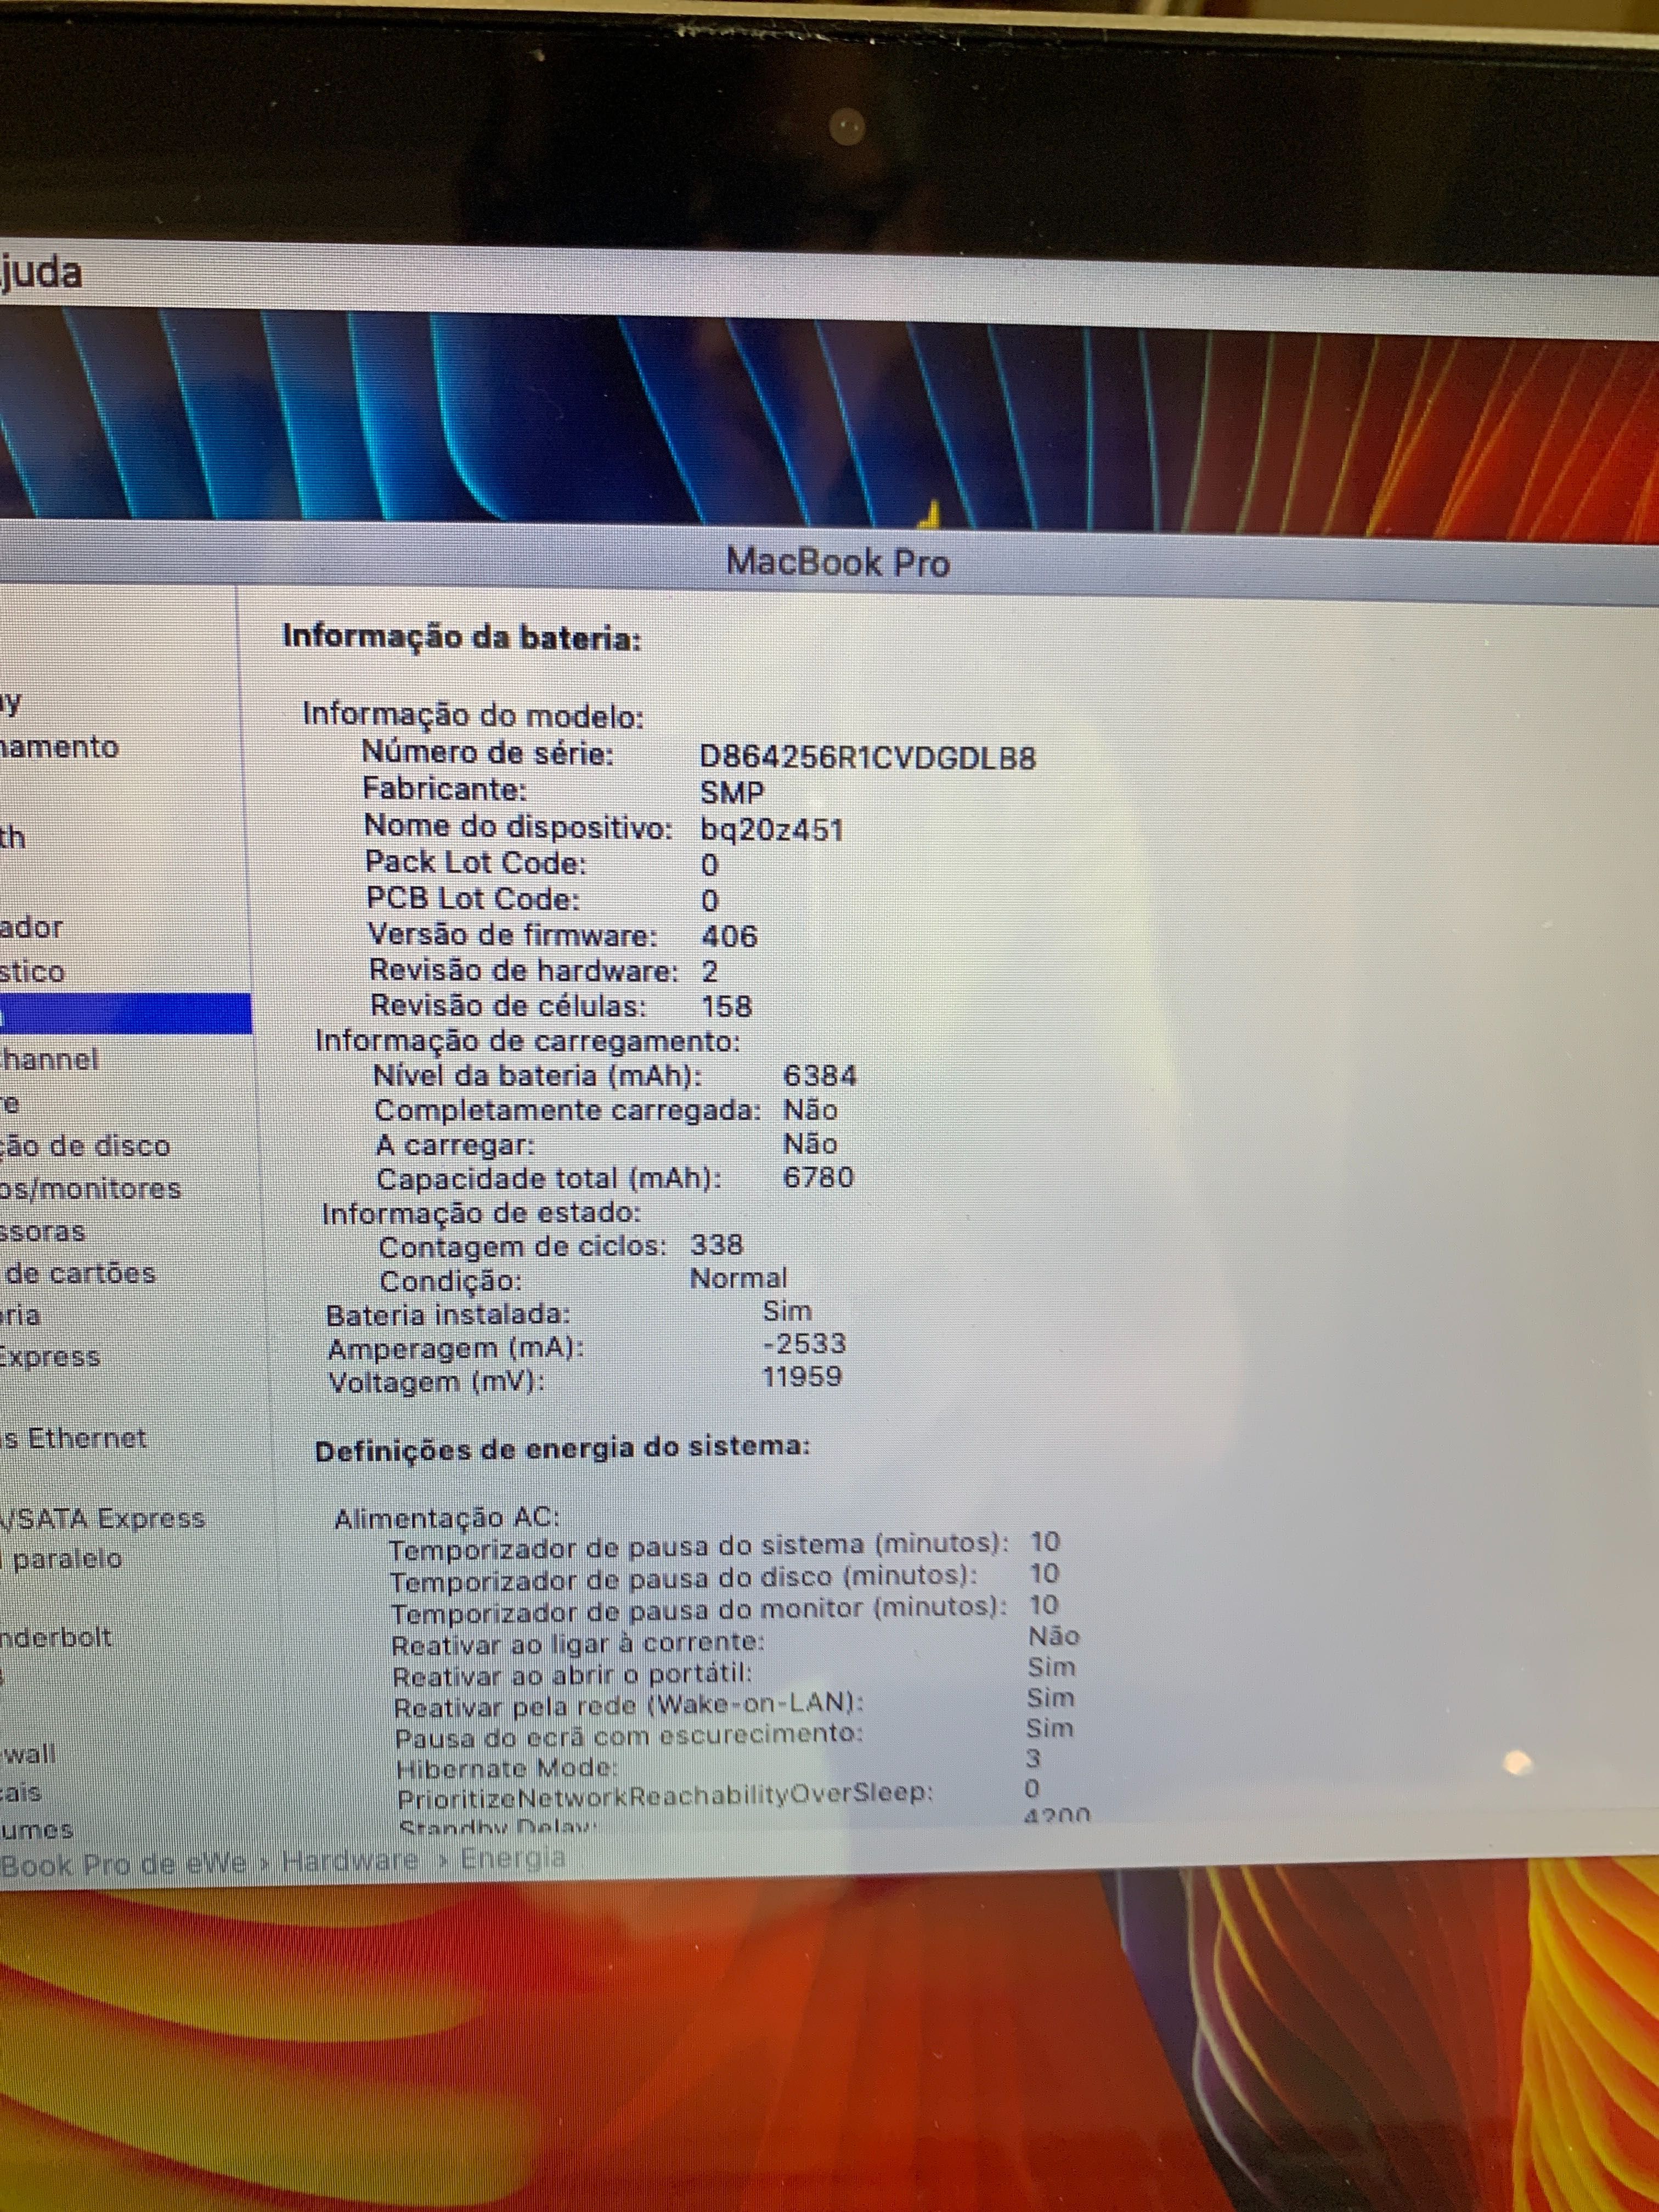Image resolution: width=1659 pixels, height=2212 pixels.
Task: Select sidebar item ending in 'wall'
Action: pos(28,1753)
